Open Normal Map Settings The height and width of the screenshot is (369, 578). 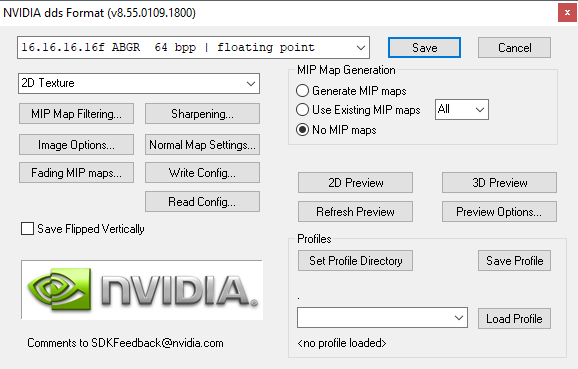pos(202,145)
